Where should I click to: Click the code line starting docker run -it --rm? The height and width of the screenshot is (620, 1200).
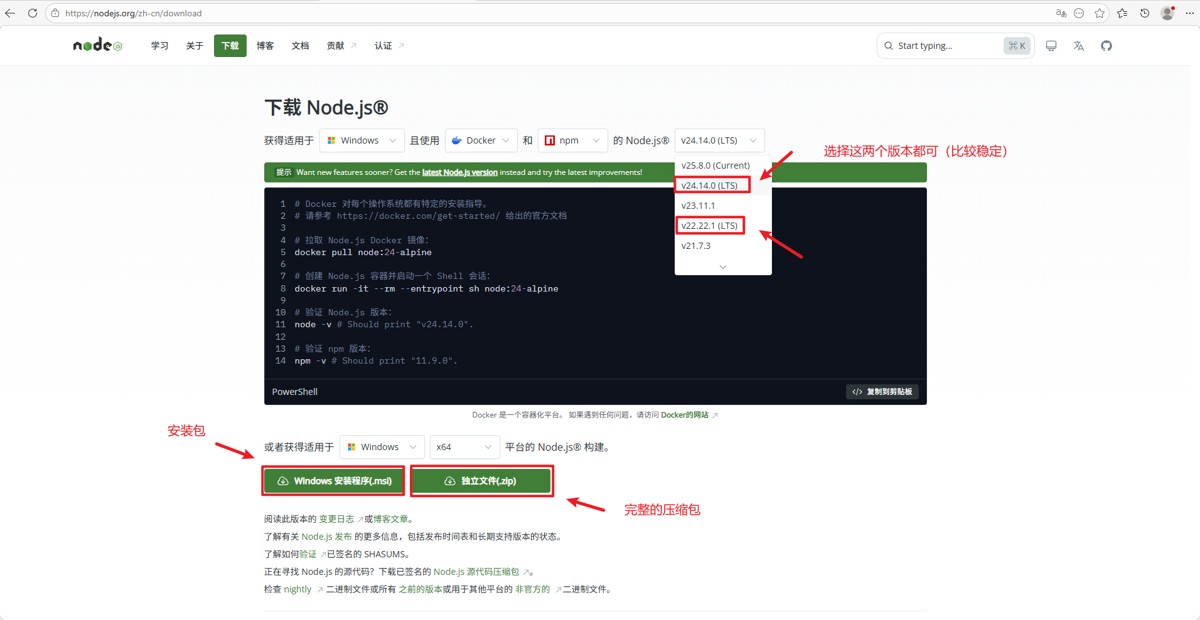point(426,288)
